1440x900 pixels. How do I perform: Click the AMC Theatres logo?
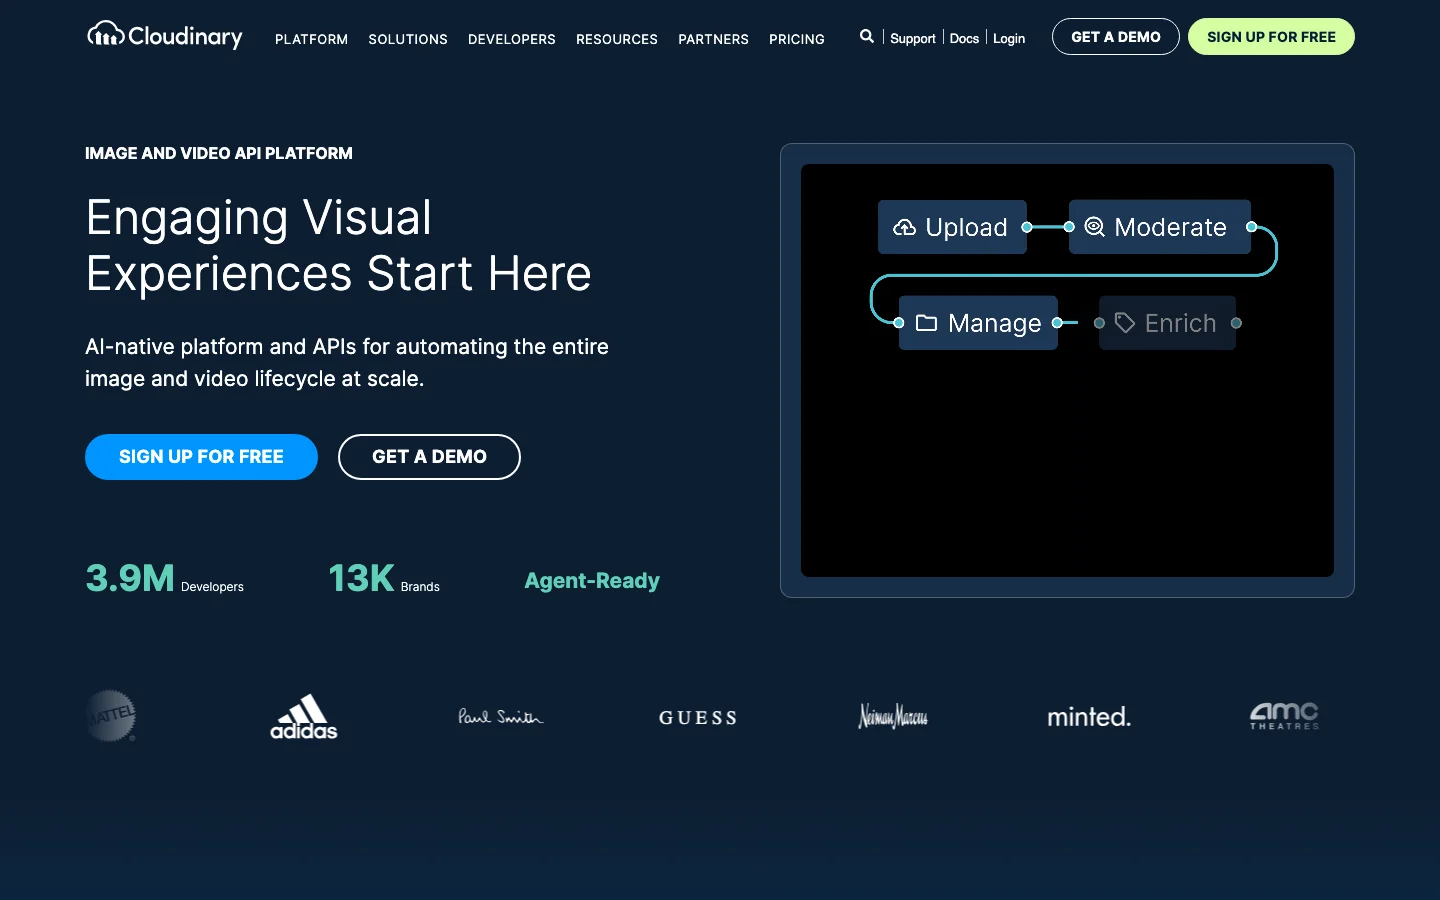1284,716
